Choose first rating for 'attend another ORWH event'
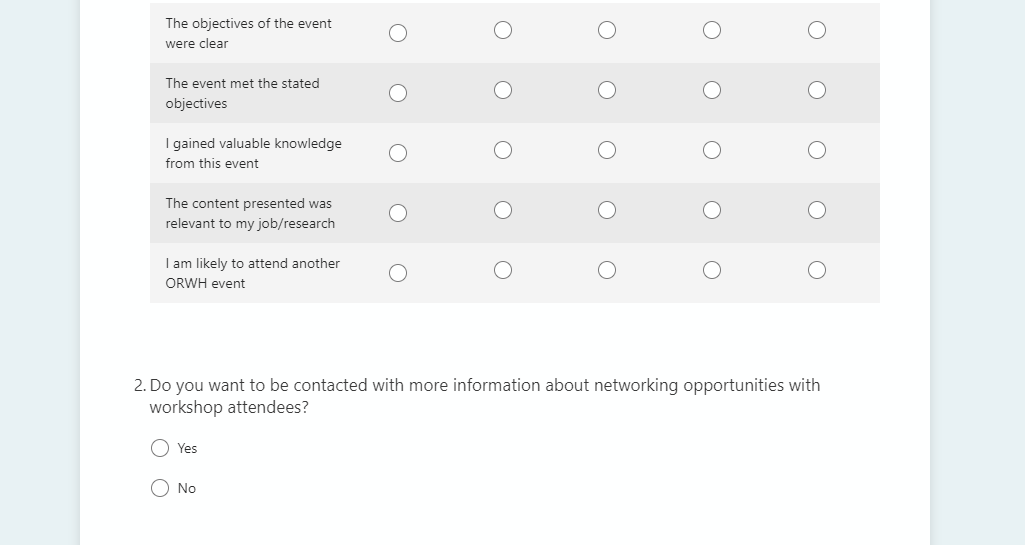The image size is (1025, 545). click(398, 273)
